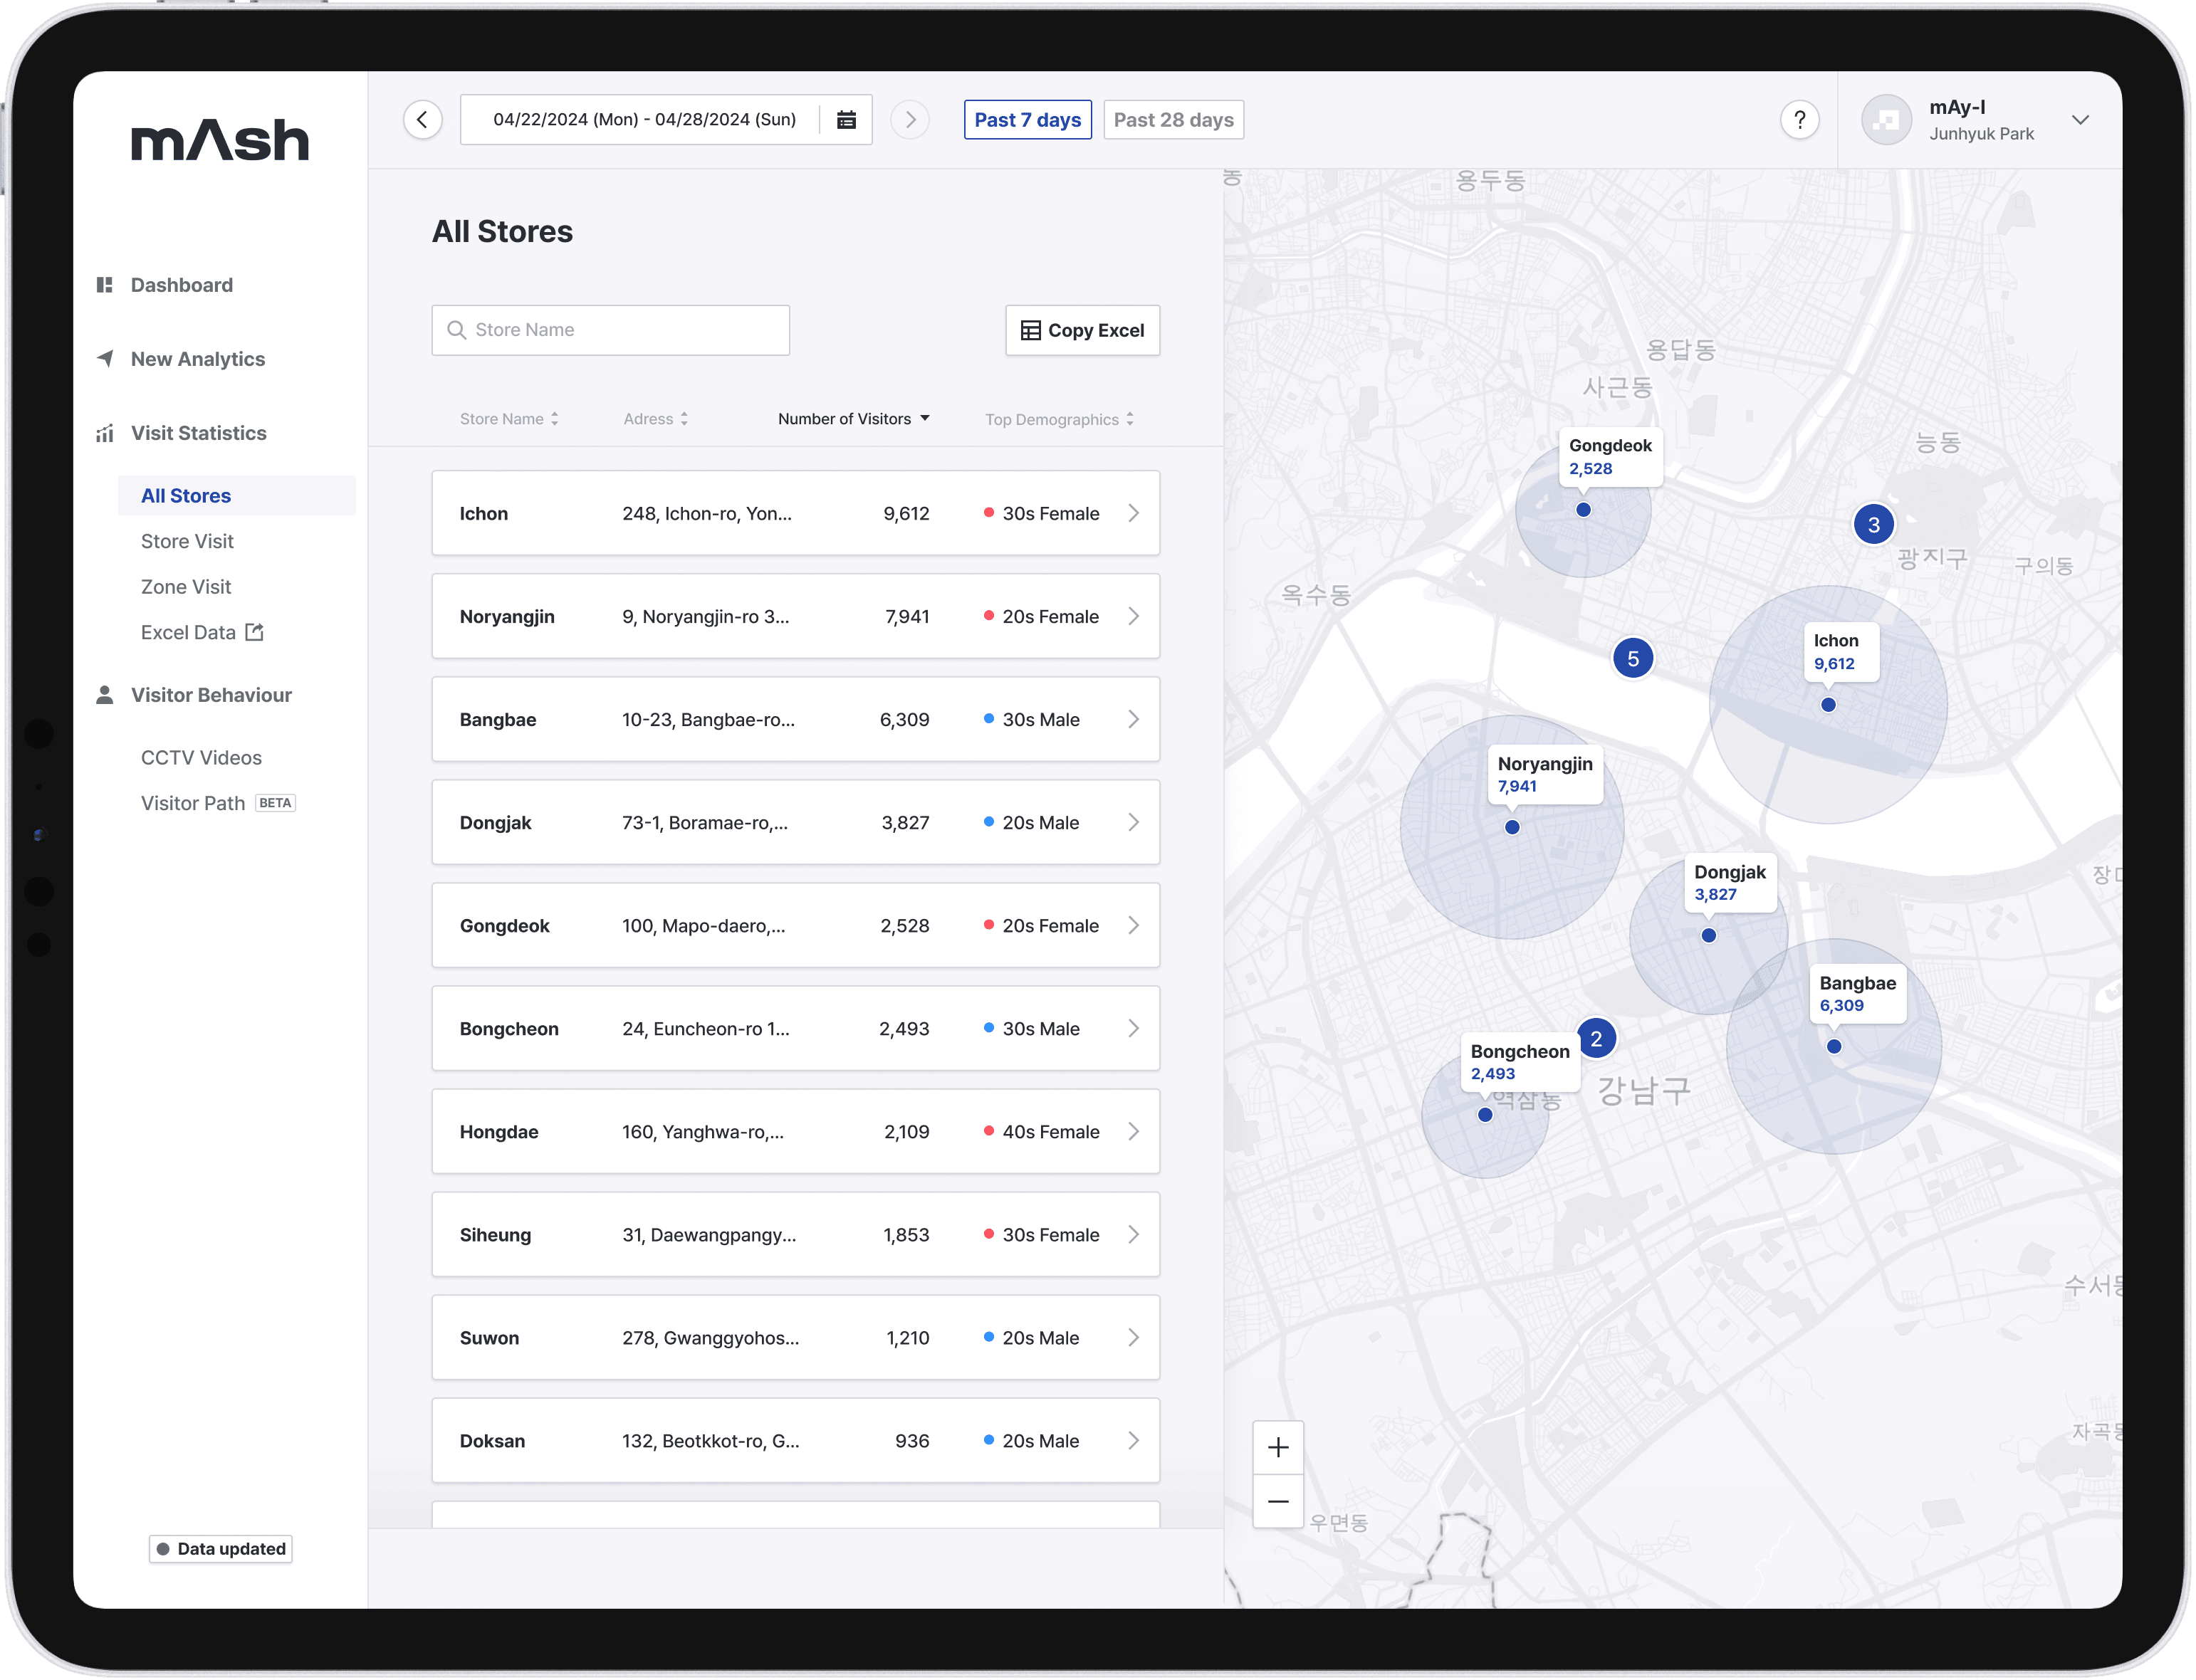Select Past 7 days range
The image size is (2196, 1680).
(x=1028, y=120)
